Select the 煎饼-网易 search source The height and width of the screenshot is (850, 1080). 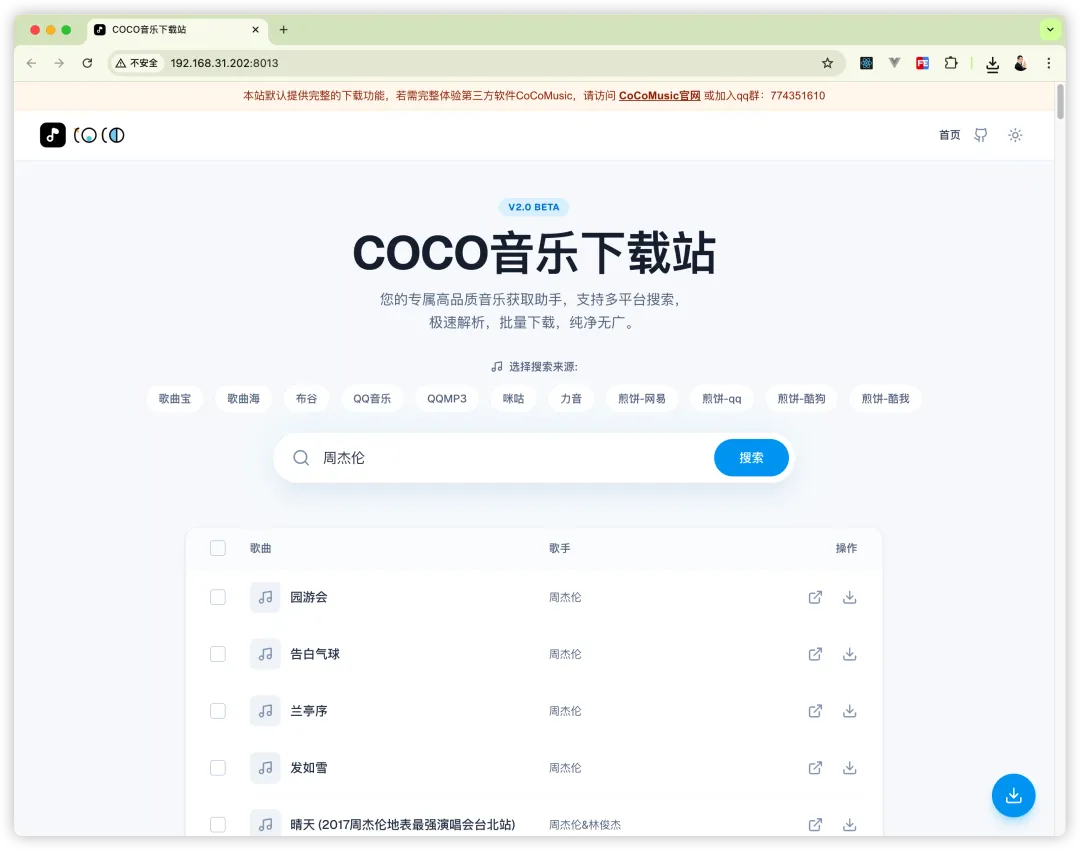click(642, 399)
